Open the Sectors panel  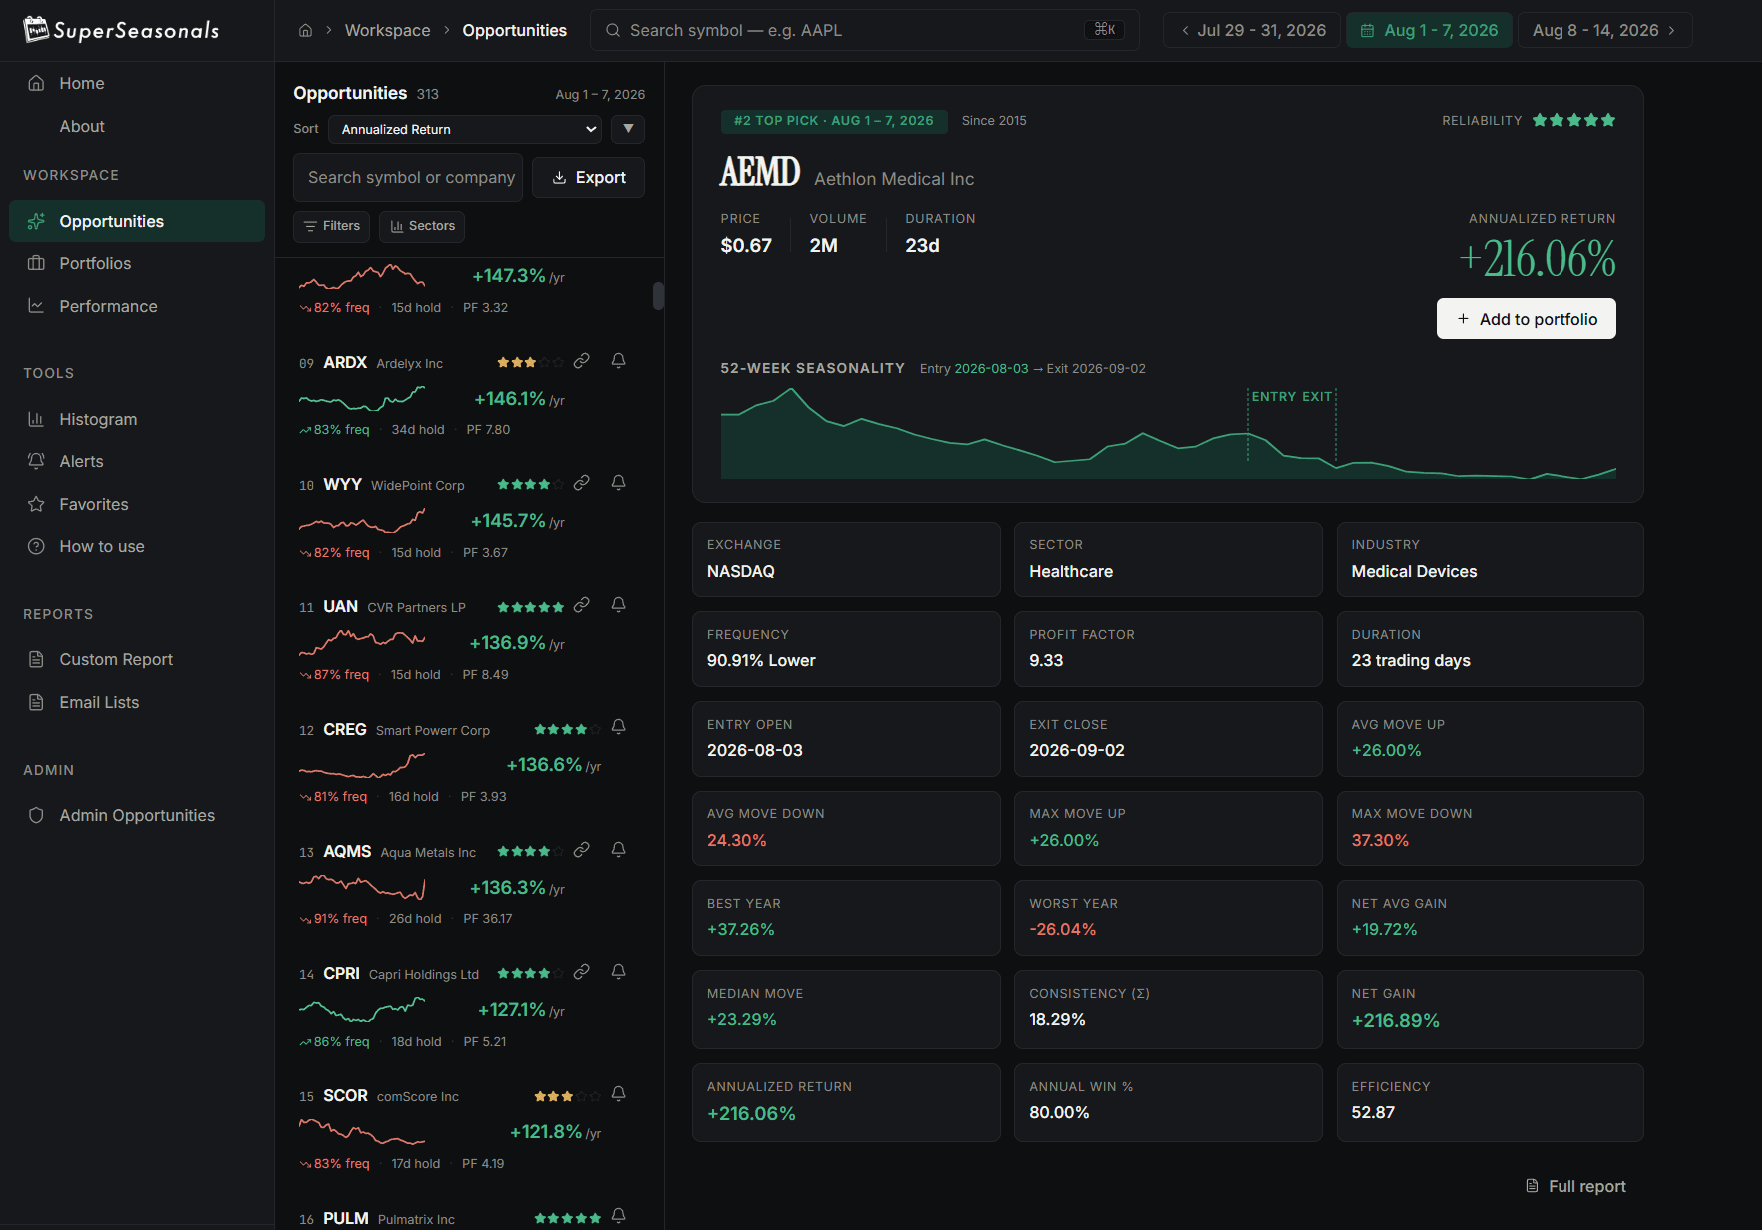click(x=422, y=226)
